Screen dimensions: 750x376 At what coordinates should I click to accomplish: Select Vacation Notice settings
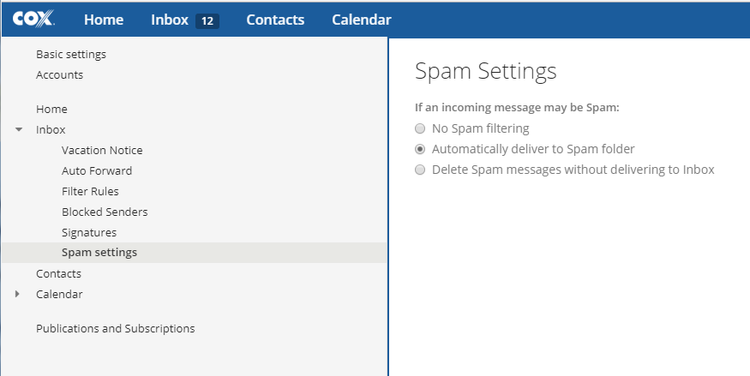[x=102, y=150]
